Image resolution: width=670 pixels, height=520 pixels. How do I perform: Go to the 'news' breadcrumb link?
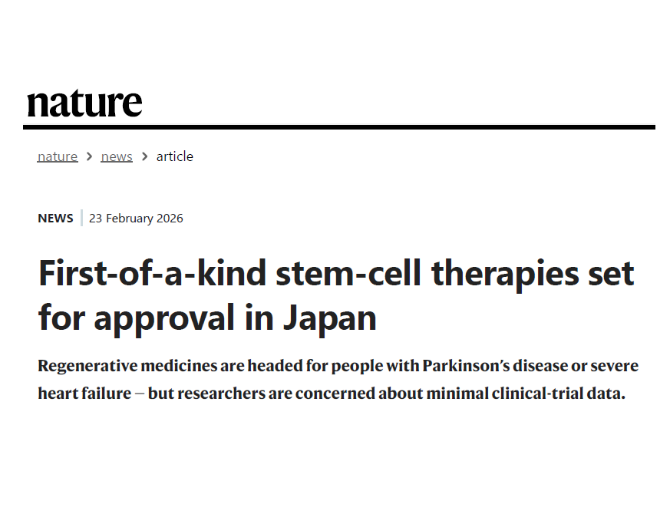pyautogui.click(x=116, y=157)
